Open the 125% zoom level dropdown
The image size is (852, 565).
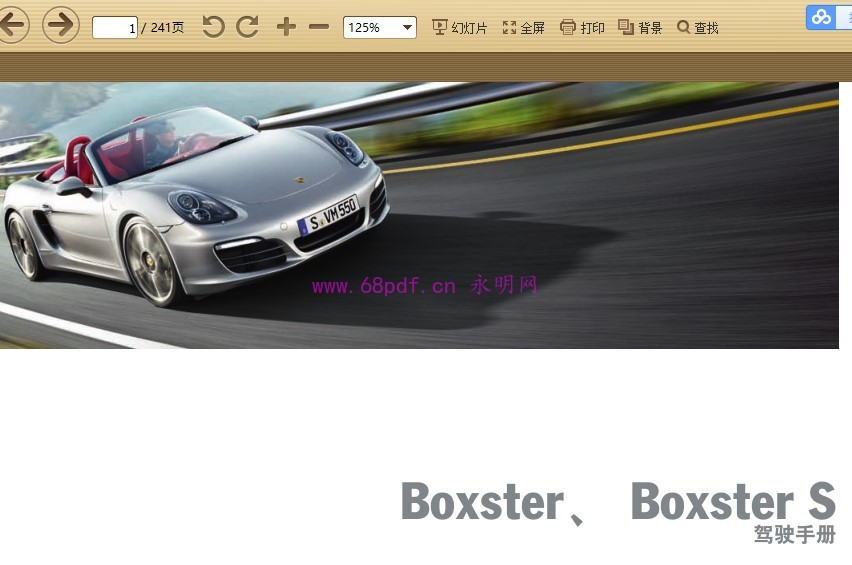click(x=380, y=27)
